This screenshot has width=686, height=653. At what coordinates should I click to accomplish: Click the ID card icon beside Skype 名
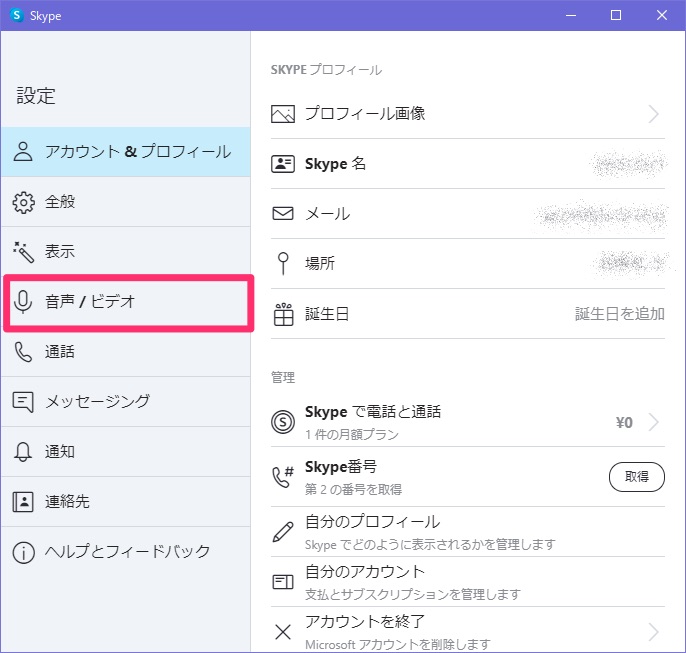[283, 164]
